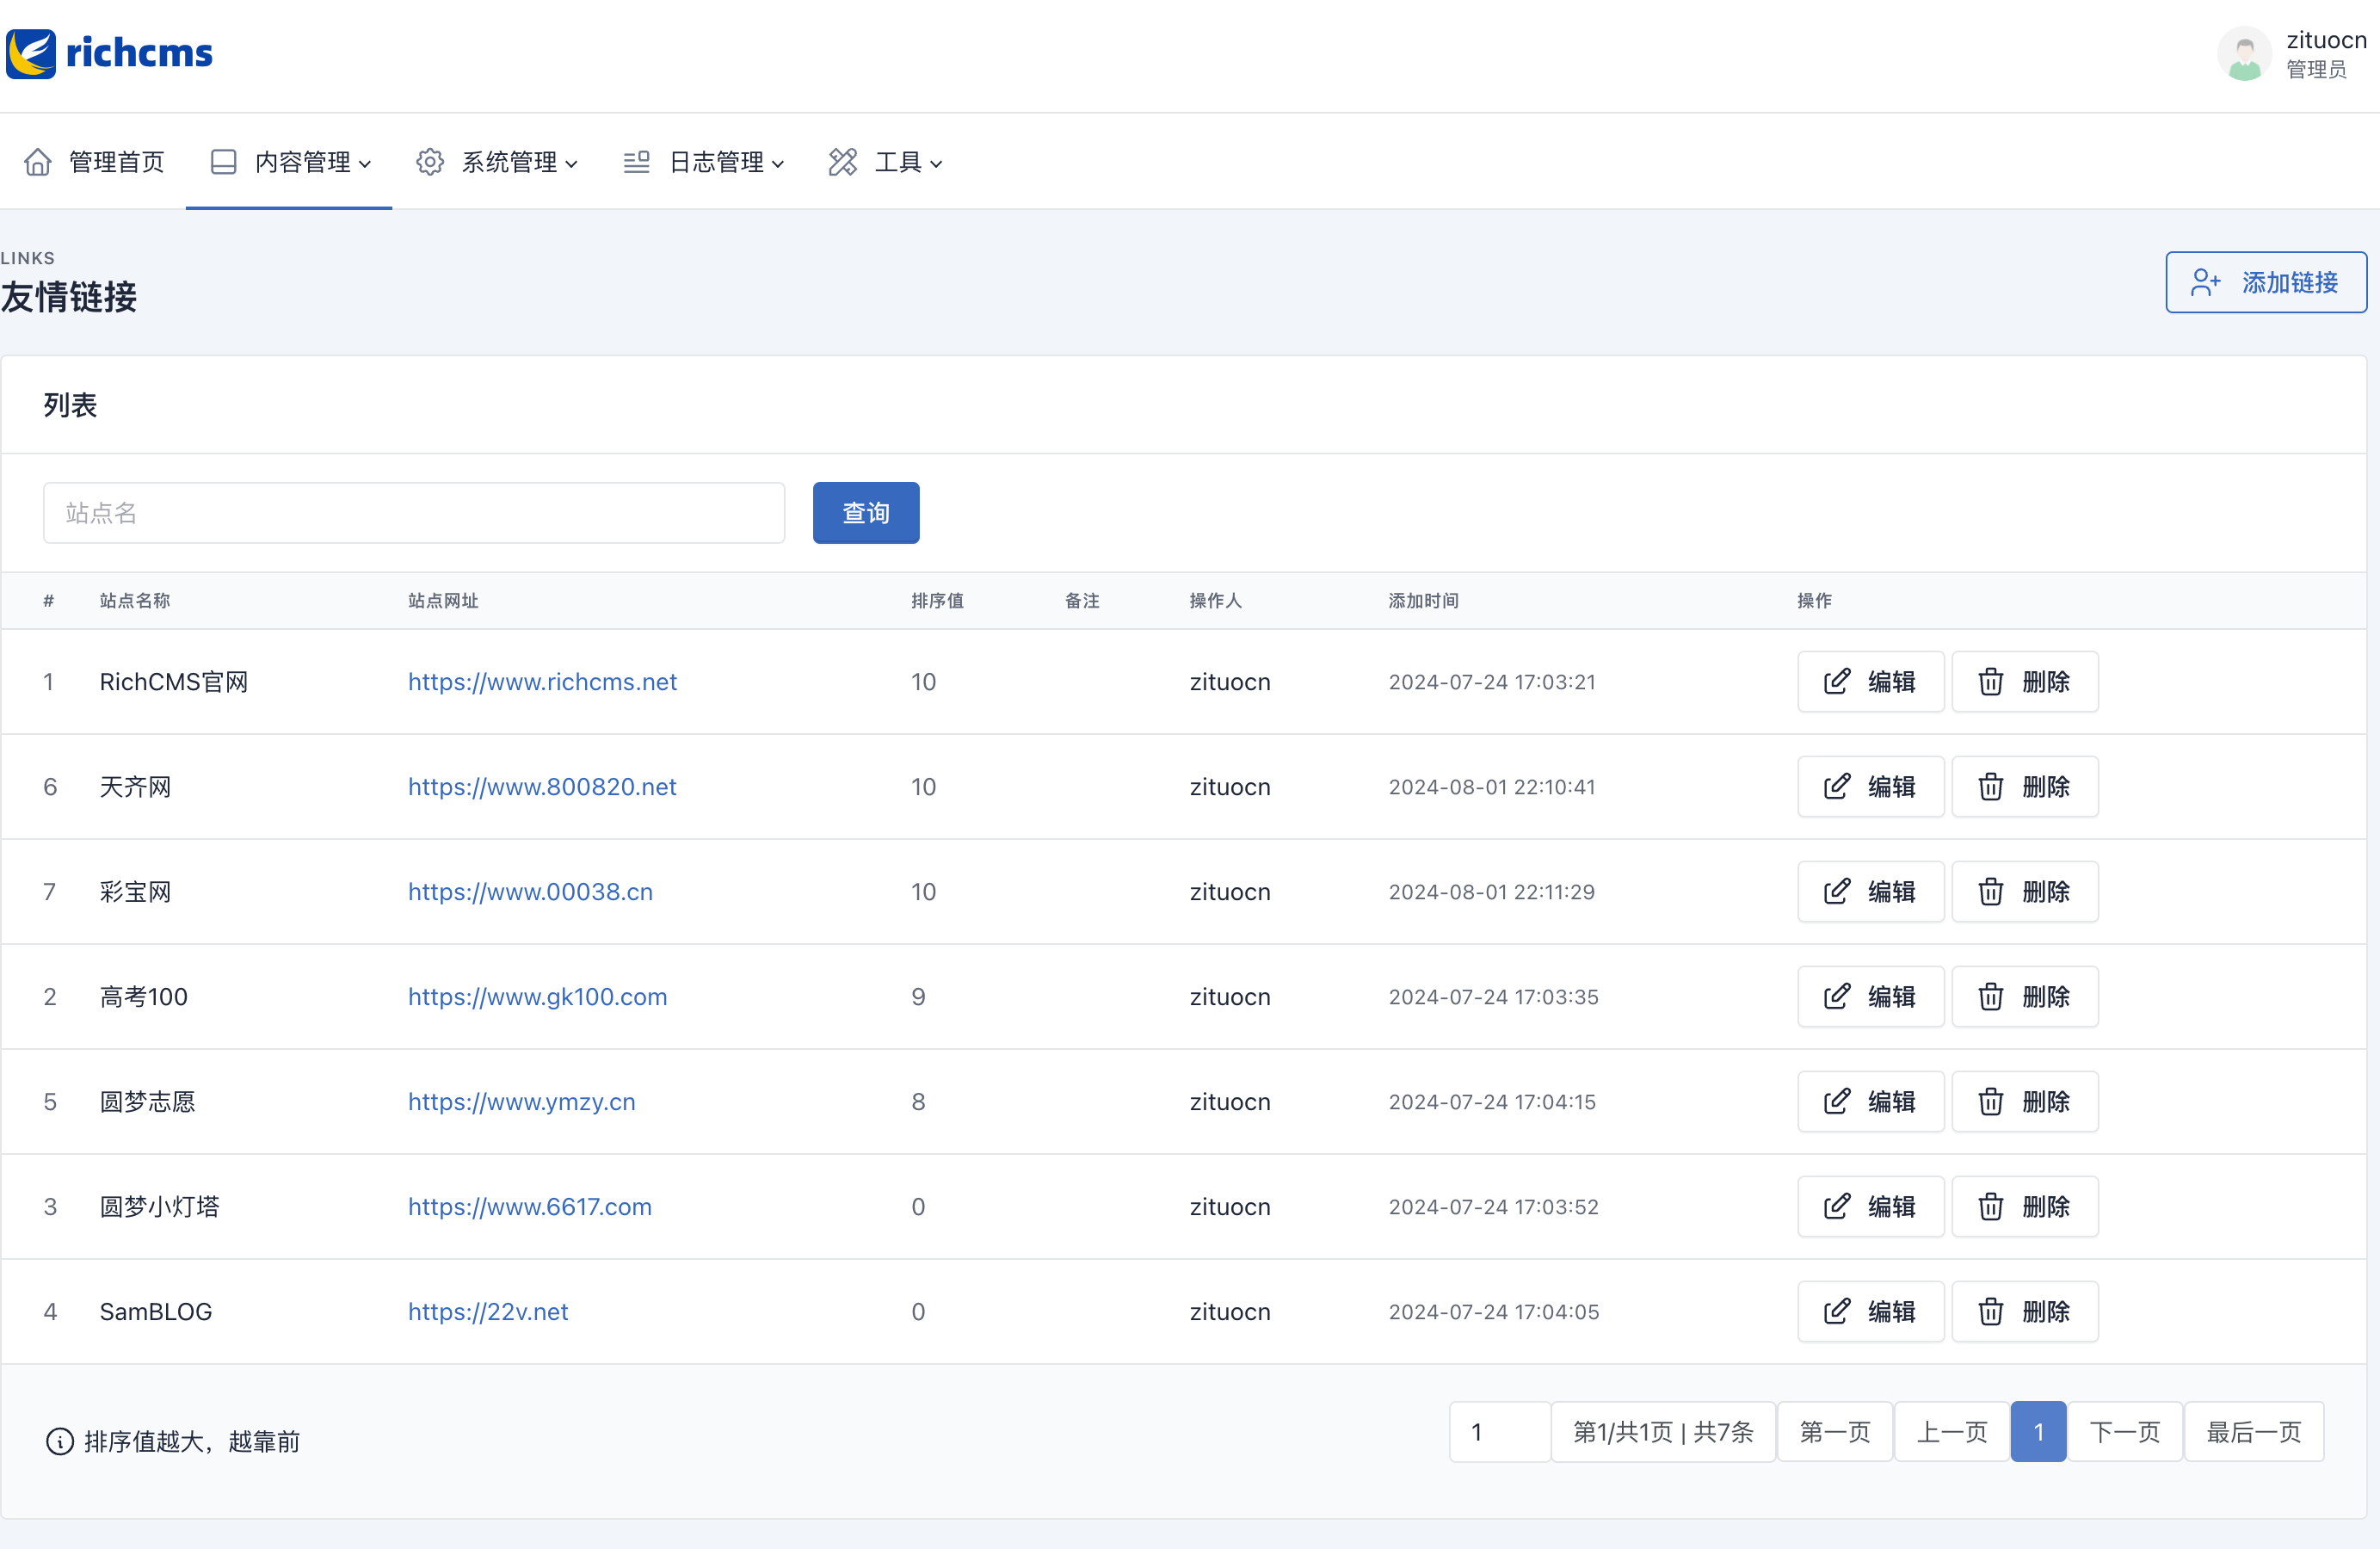Click the 列表 panel title
The height and width of the screenshot is (1549, 2380).
click(x=70, y=405)
